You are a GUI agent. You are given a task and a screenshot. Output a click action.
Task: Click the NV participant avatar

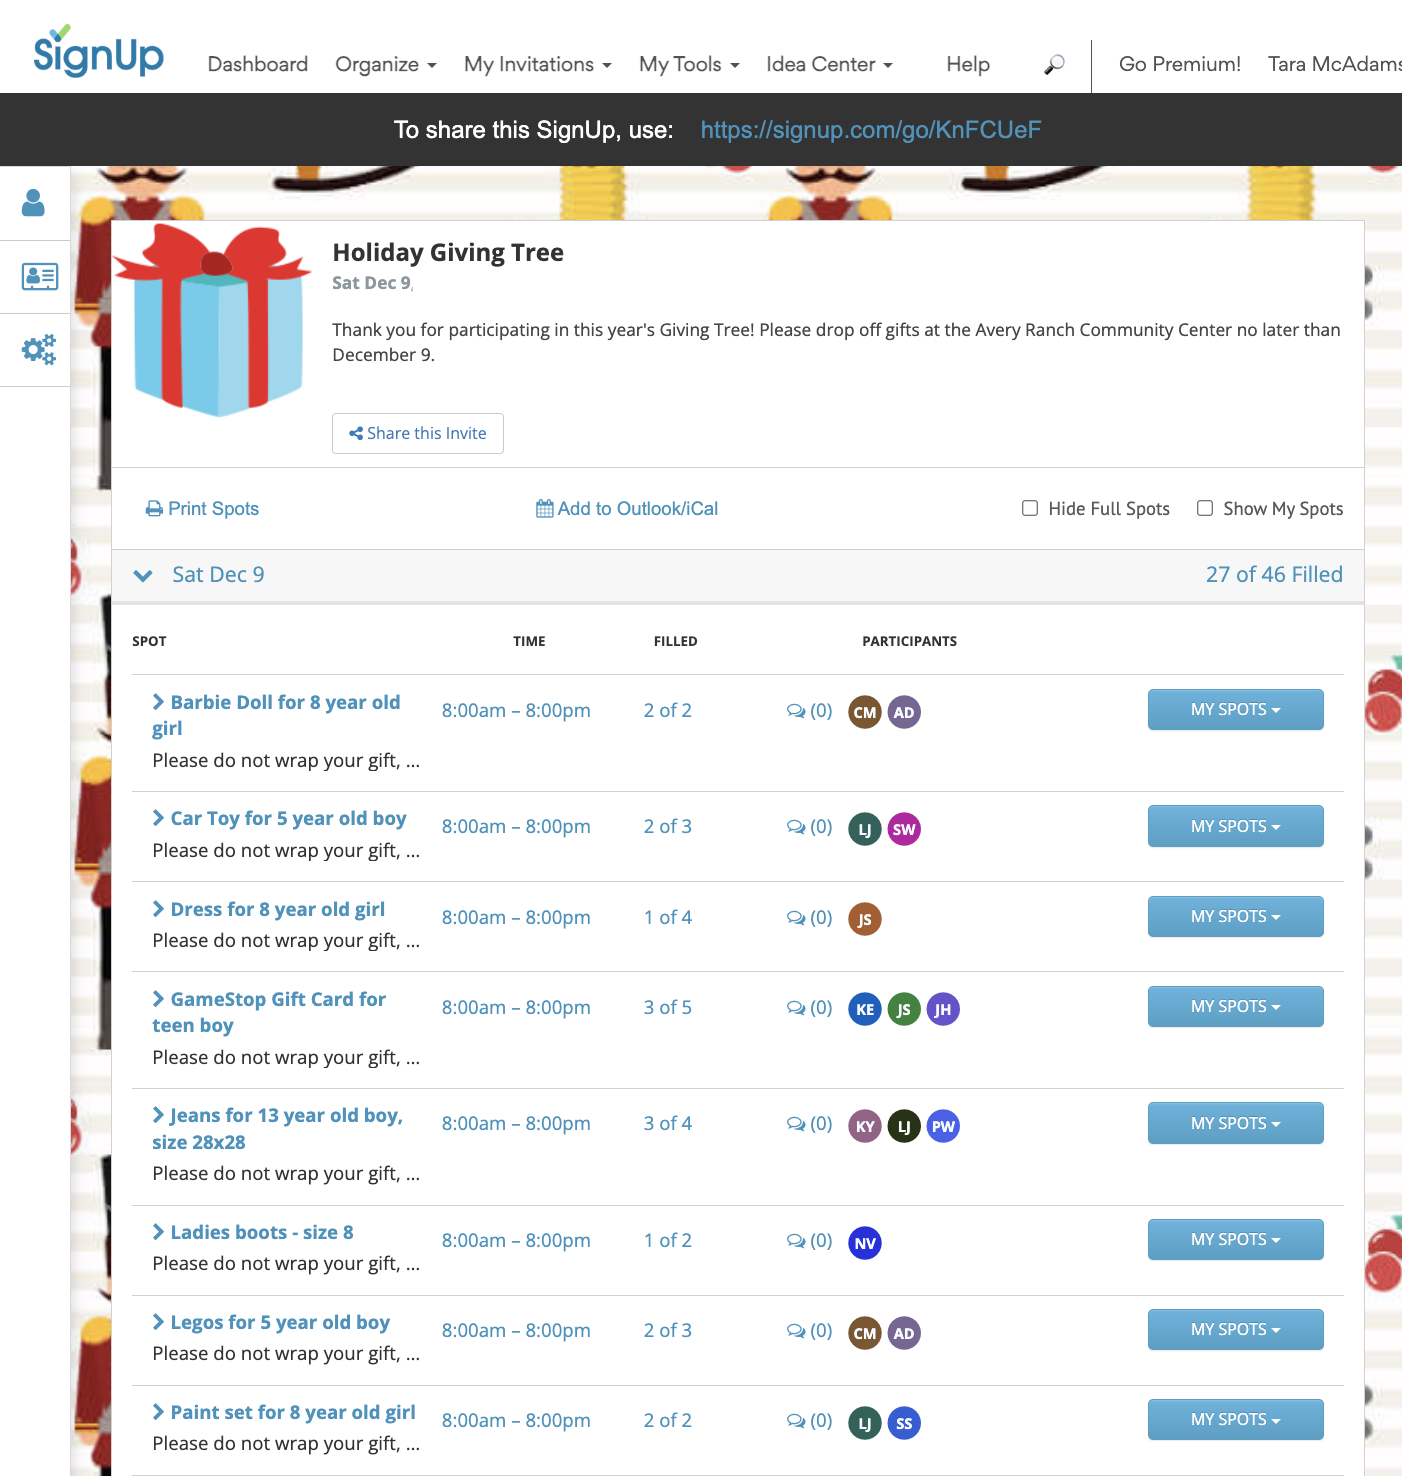click(865, 1243)
